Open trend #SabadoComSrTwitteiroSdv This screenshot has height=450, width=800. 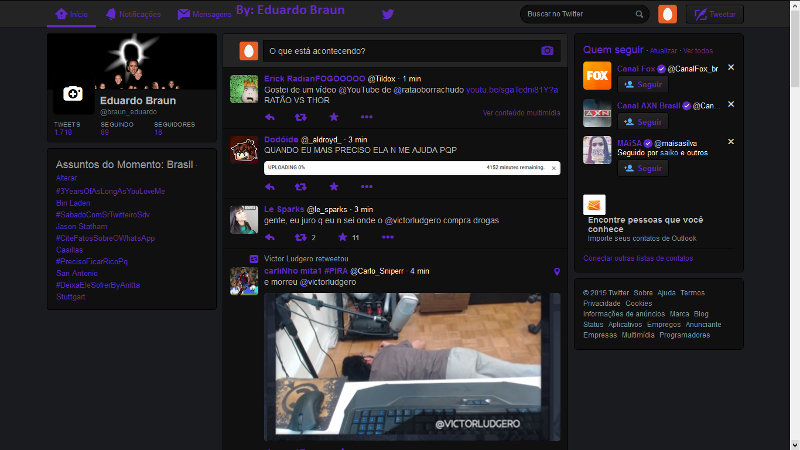pos(103,214)
